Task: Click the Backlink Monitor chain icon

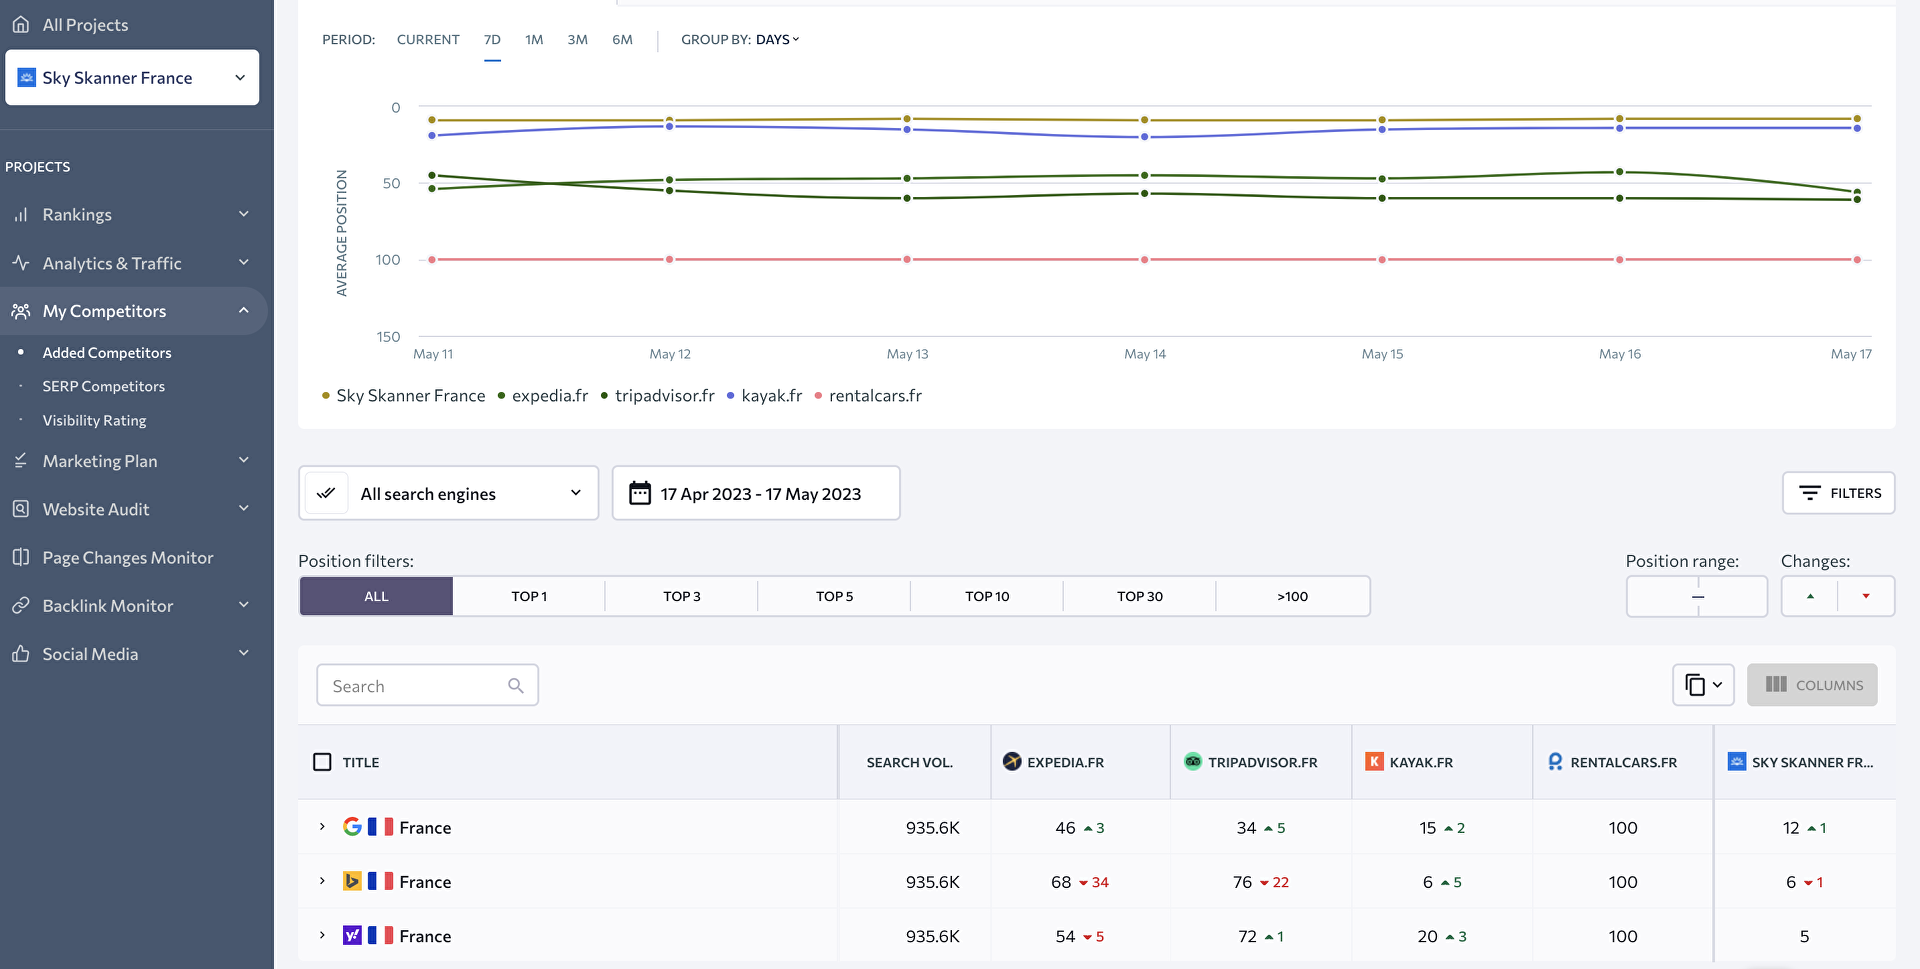Action: point(21,605)
